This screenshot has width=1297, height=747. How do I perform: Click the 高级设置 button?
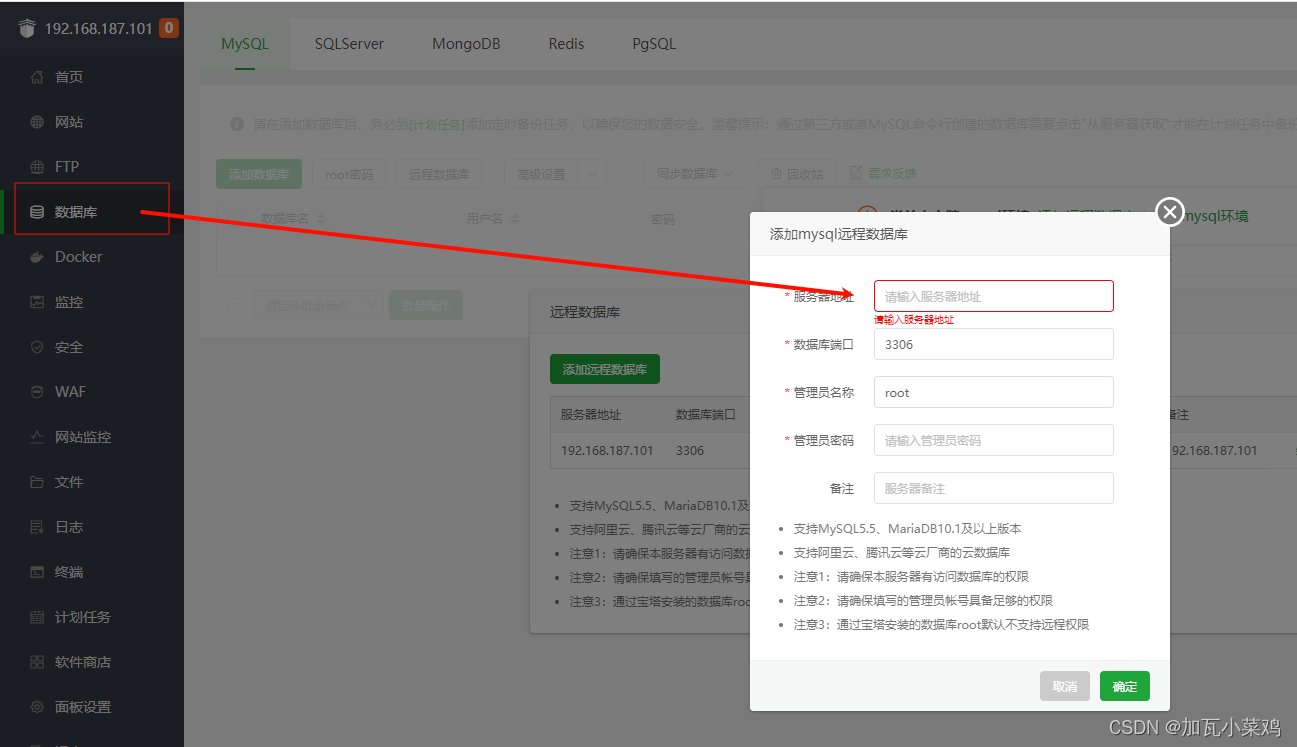point(541,174)
